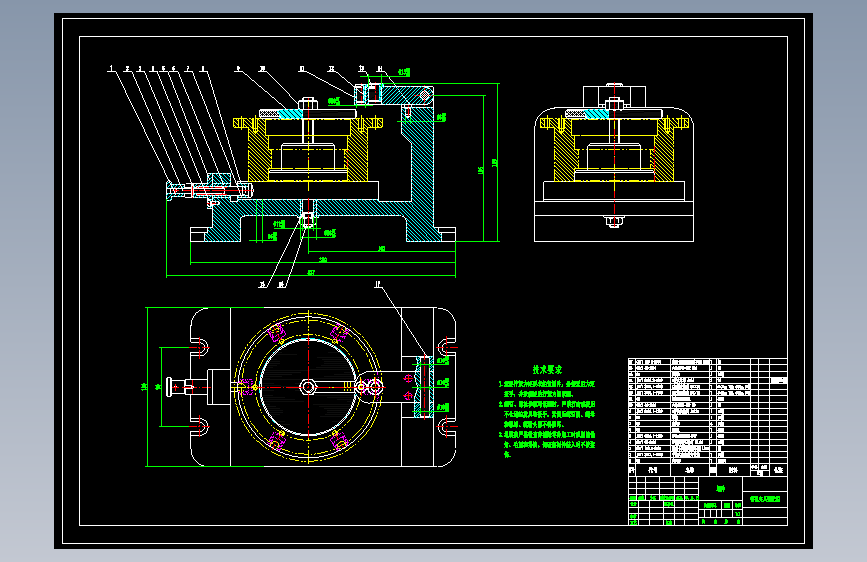This screenshot has height=562, width=867.
Task: Click the bottom-right U-slot in the base plate
Action: pyautogui.click(x=447, y=426)
